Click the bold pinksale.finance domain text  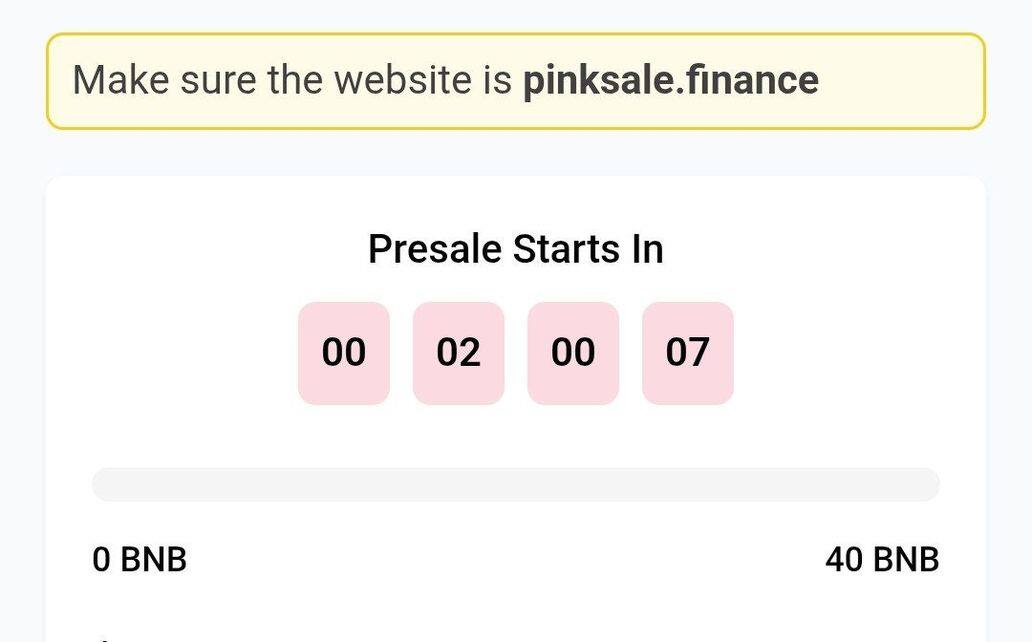[670, 80]
